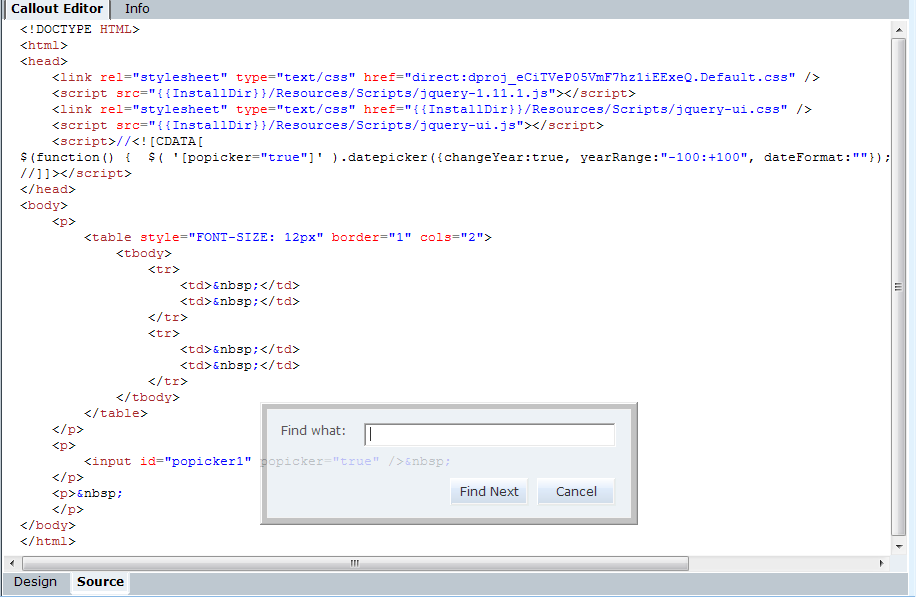Cancel the find dialog

point(576,491)
